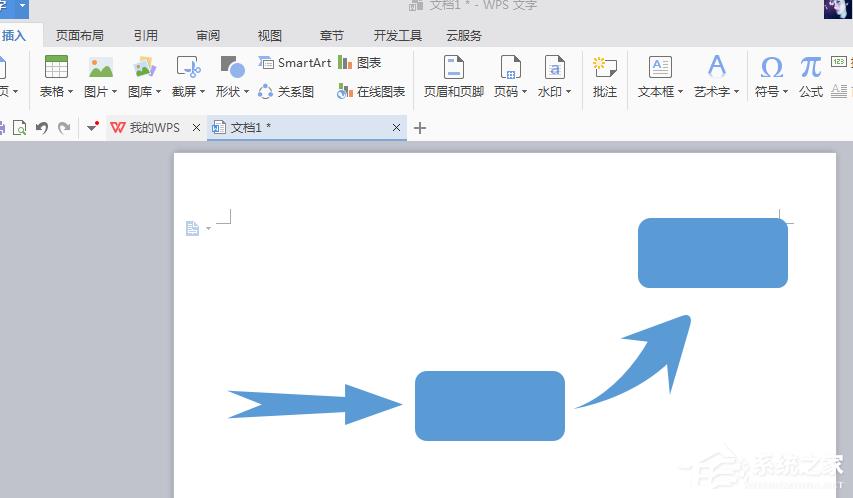Expand the 形状 dropdown arrow

click(246, 91)
